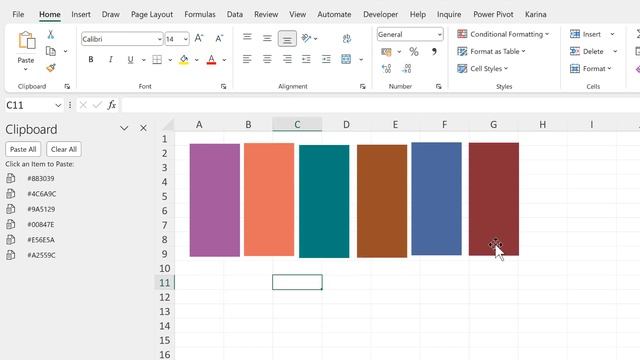Open the Calibri font name dropdown
The width and height of the screenshot is (640, 360).
[x=160, y=39]
